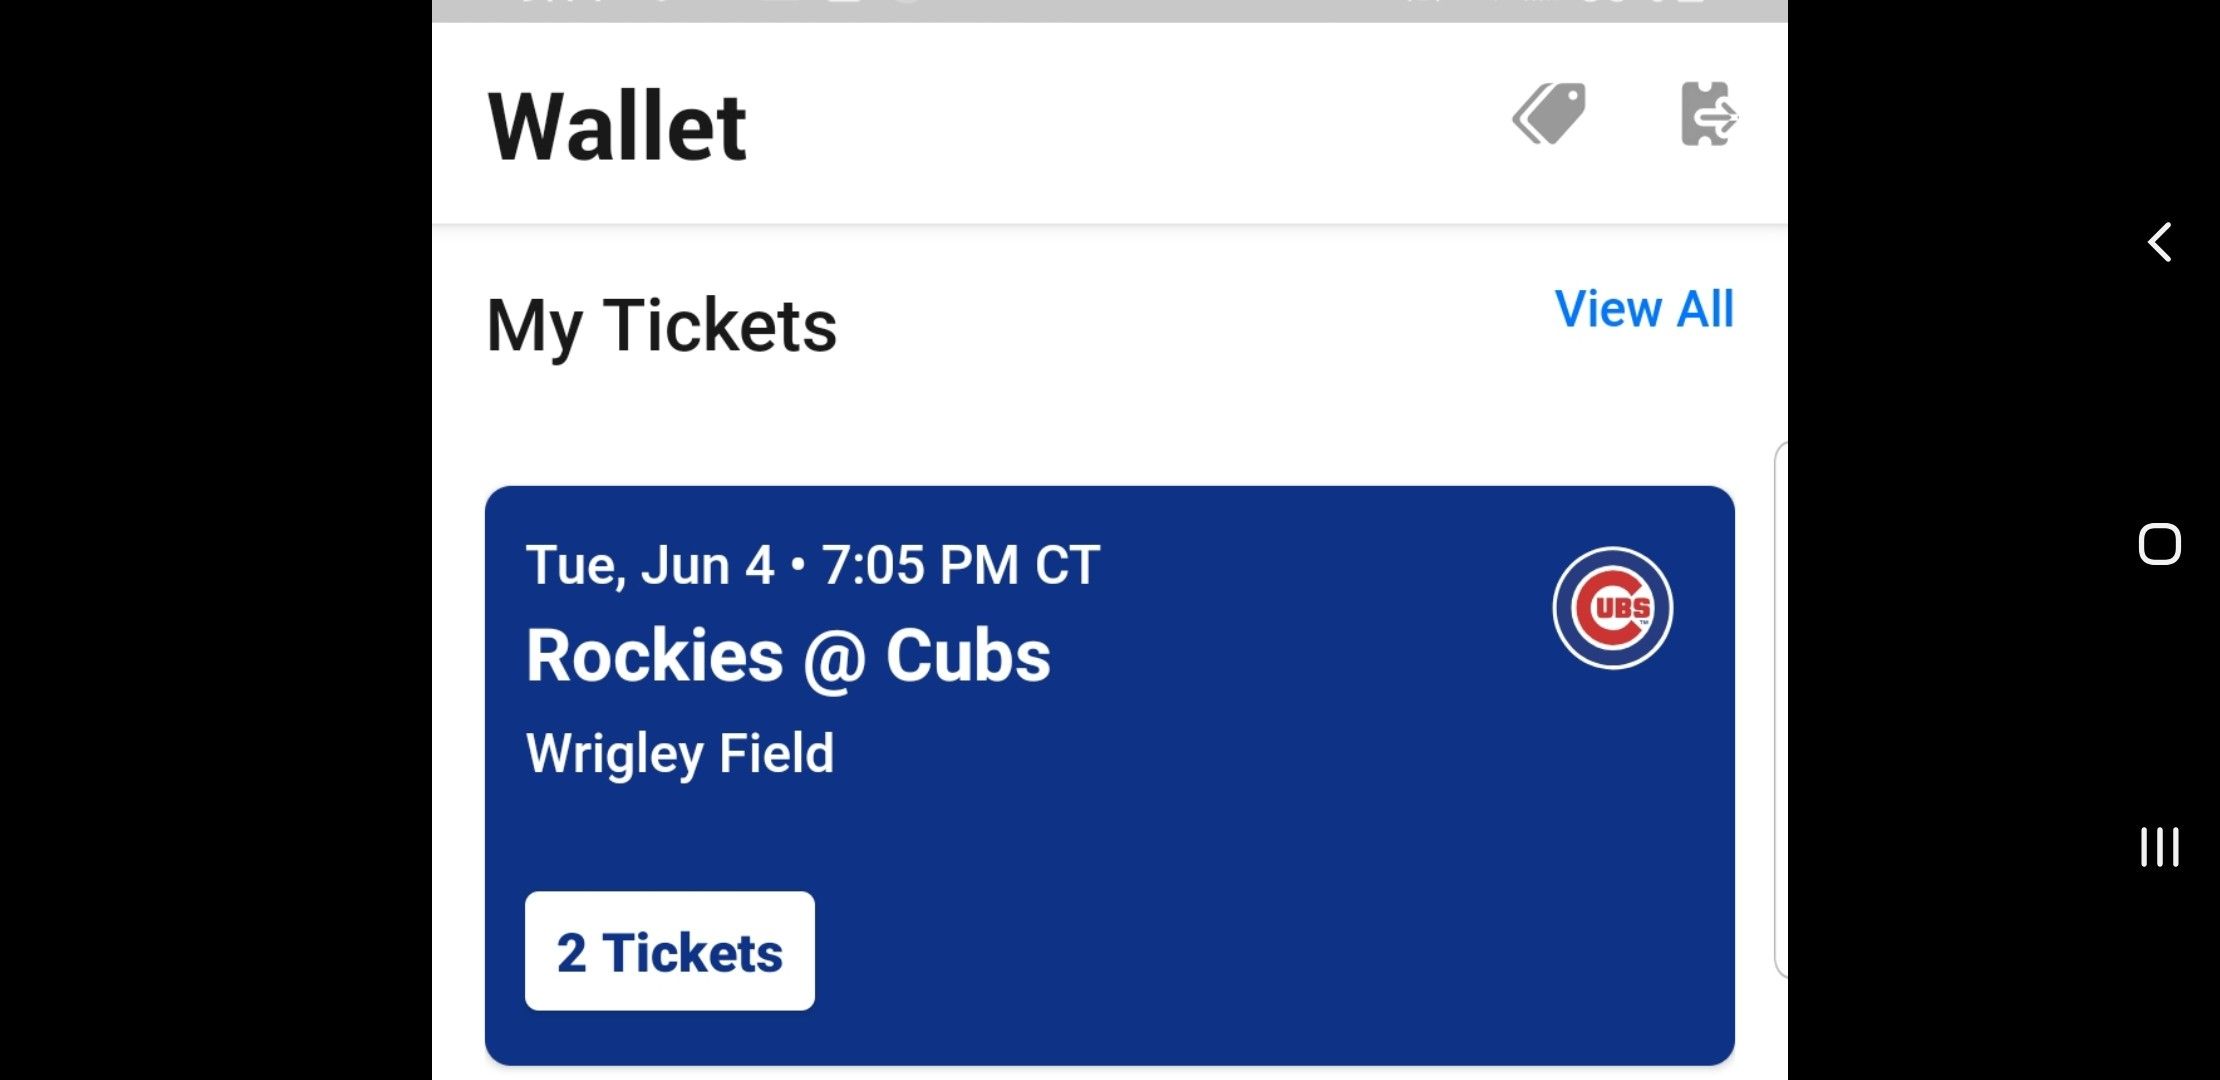Open the Android recent apps button
2220x1080 pixels.
click(2159, 847)
